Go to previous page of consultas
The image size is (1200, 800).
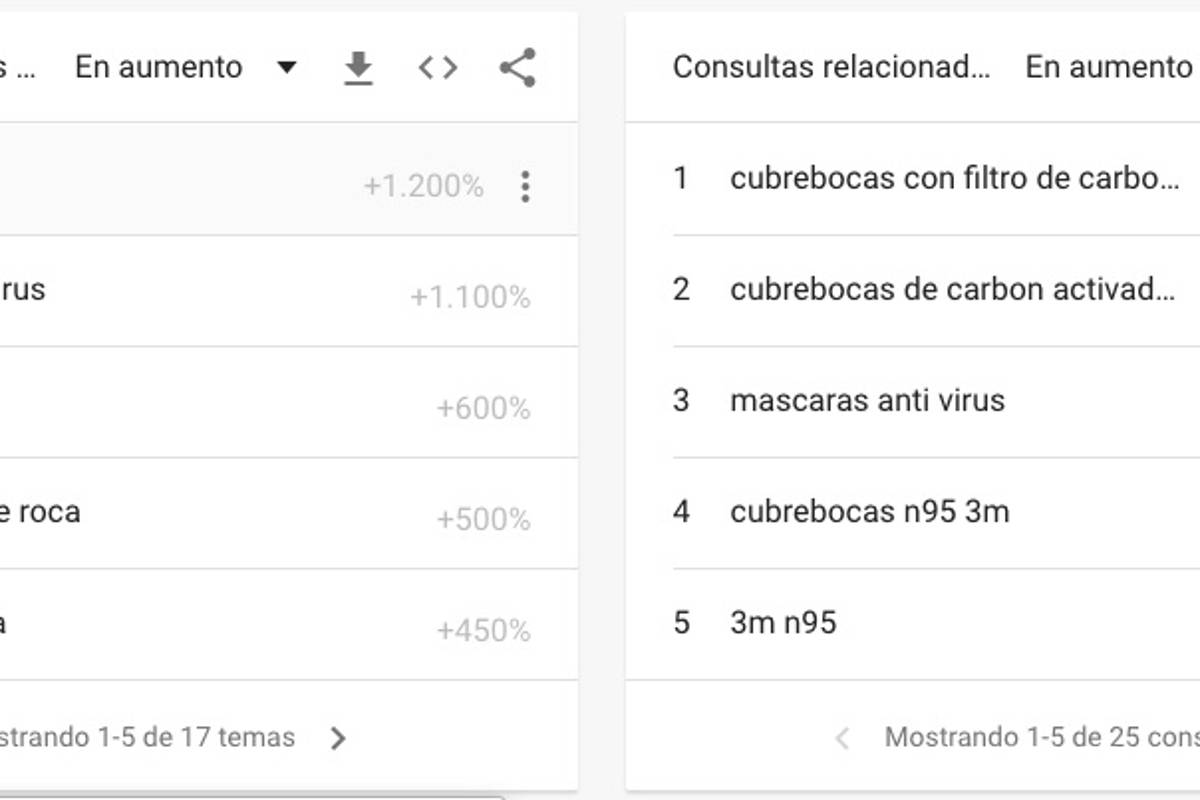tap(843, 737)
